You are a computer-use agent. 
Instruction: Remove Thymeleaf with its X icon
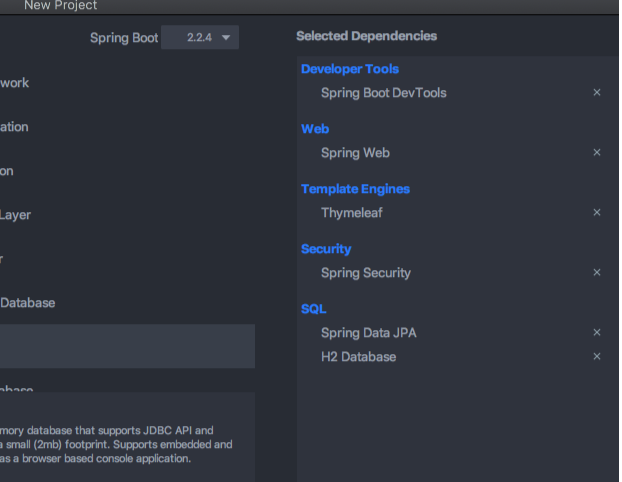[597, 212]
